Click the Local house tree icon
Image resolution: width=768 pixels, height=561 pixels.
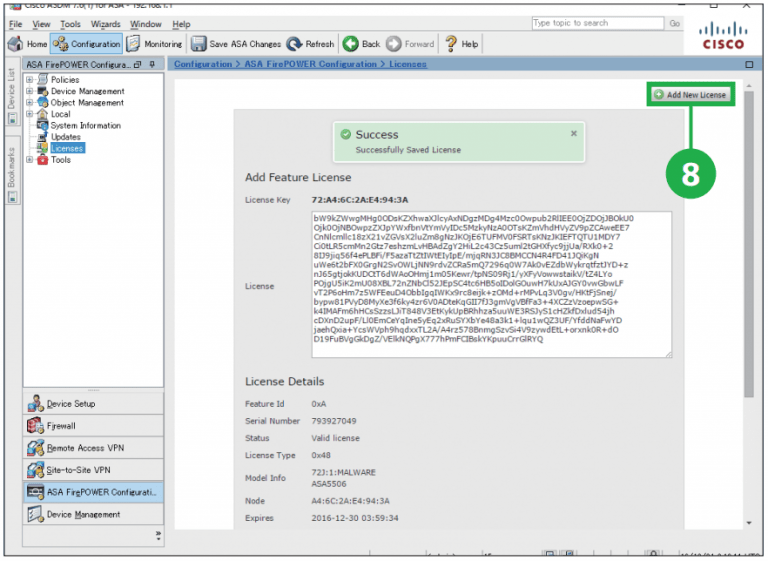pos(43,114)
